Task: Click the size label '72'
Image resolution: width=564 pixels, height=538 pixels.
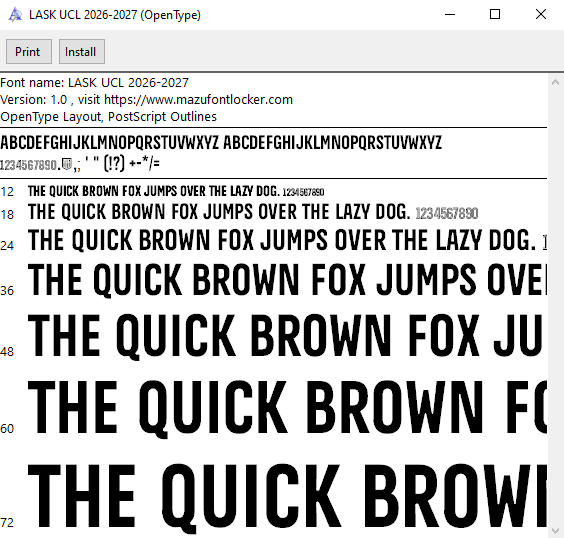Action: pyautogui.click(x=7, y=522)
